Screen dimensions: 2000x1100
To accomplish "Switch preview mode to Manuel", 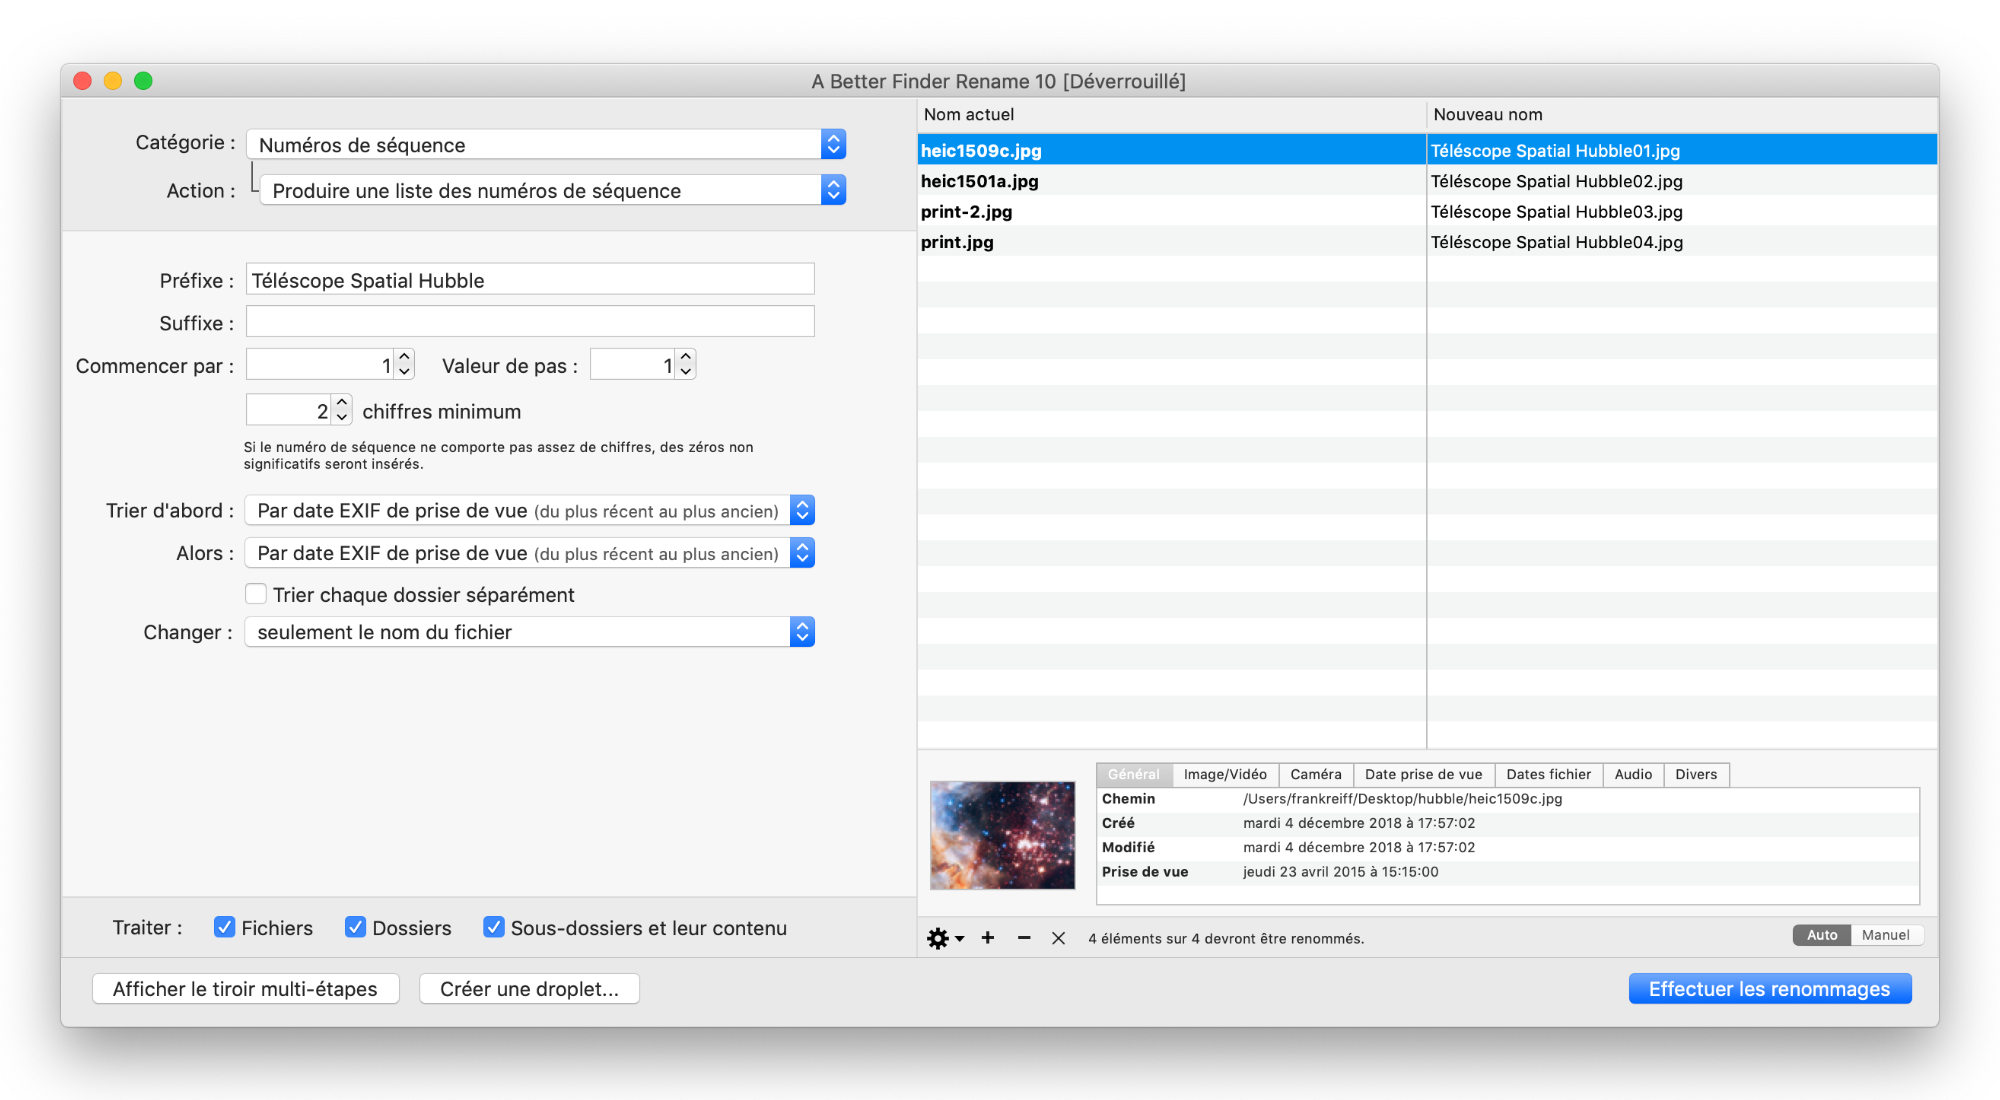I will (1885, 935).
